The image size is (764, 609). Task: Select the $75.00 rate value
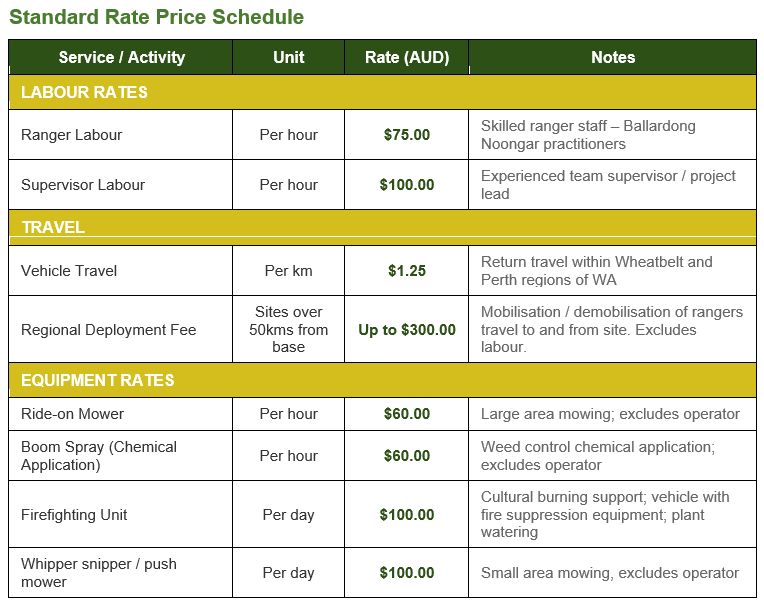(406, 134)
